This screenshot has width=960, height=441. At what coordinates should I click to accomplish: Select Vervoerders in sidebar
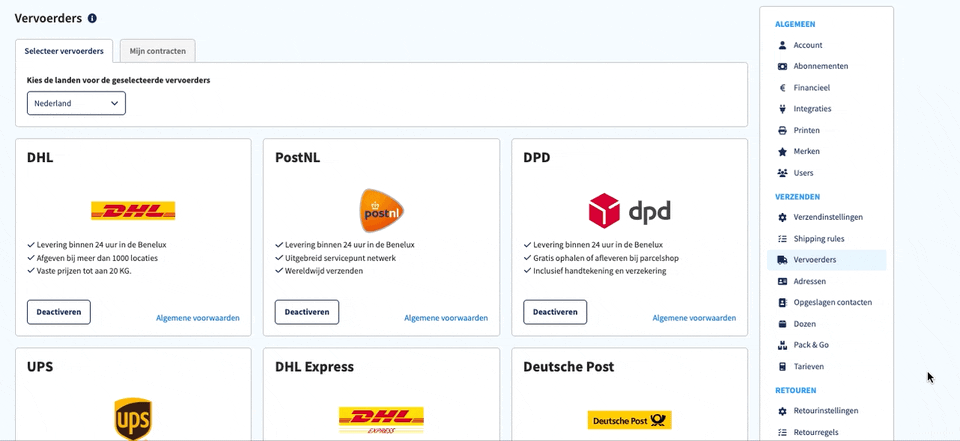point(827,260)
